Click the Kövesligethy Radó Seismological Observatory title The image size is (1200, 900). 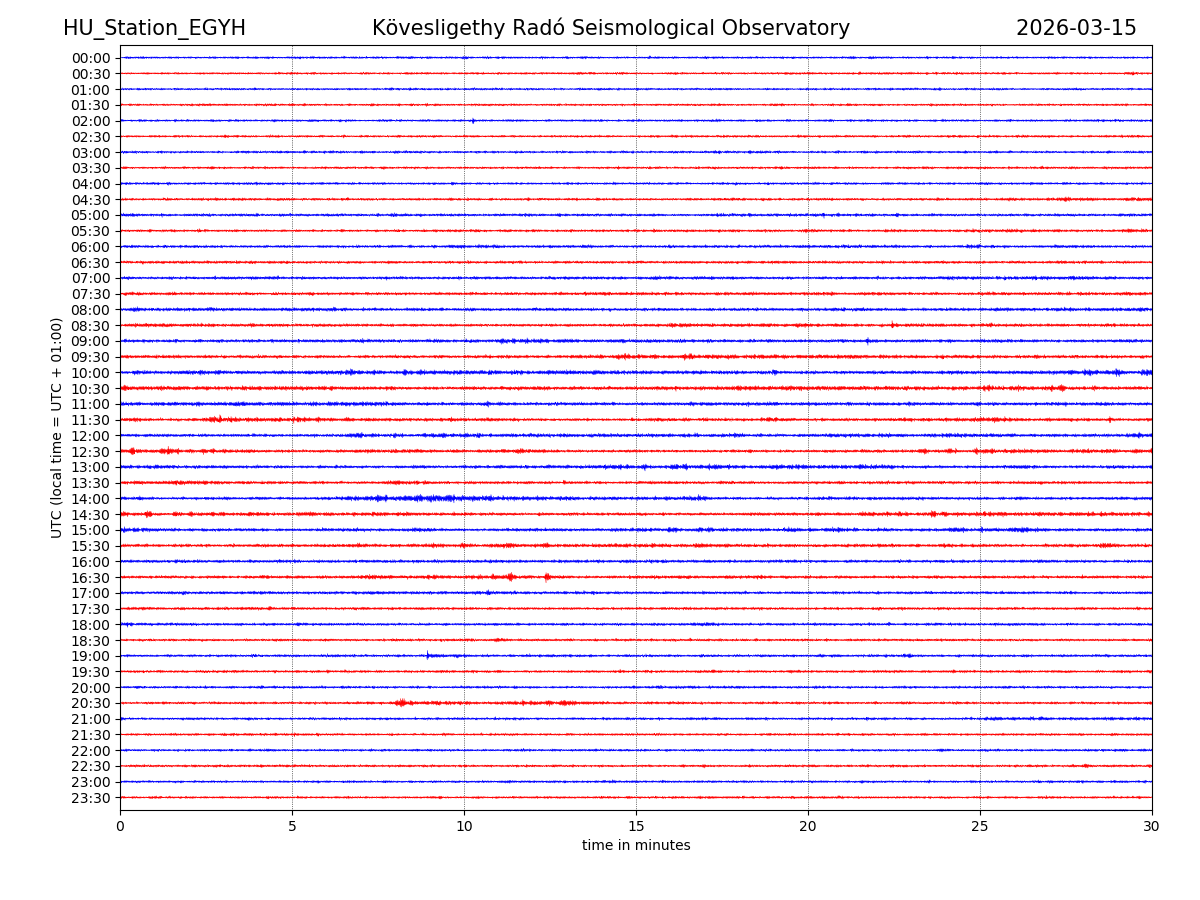610,29
